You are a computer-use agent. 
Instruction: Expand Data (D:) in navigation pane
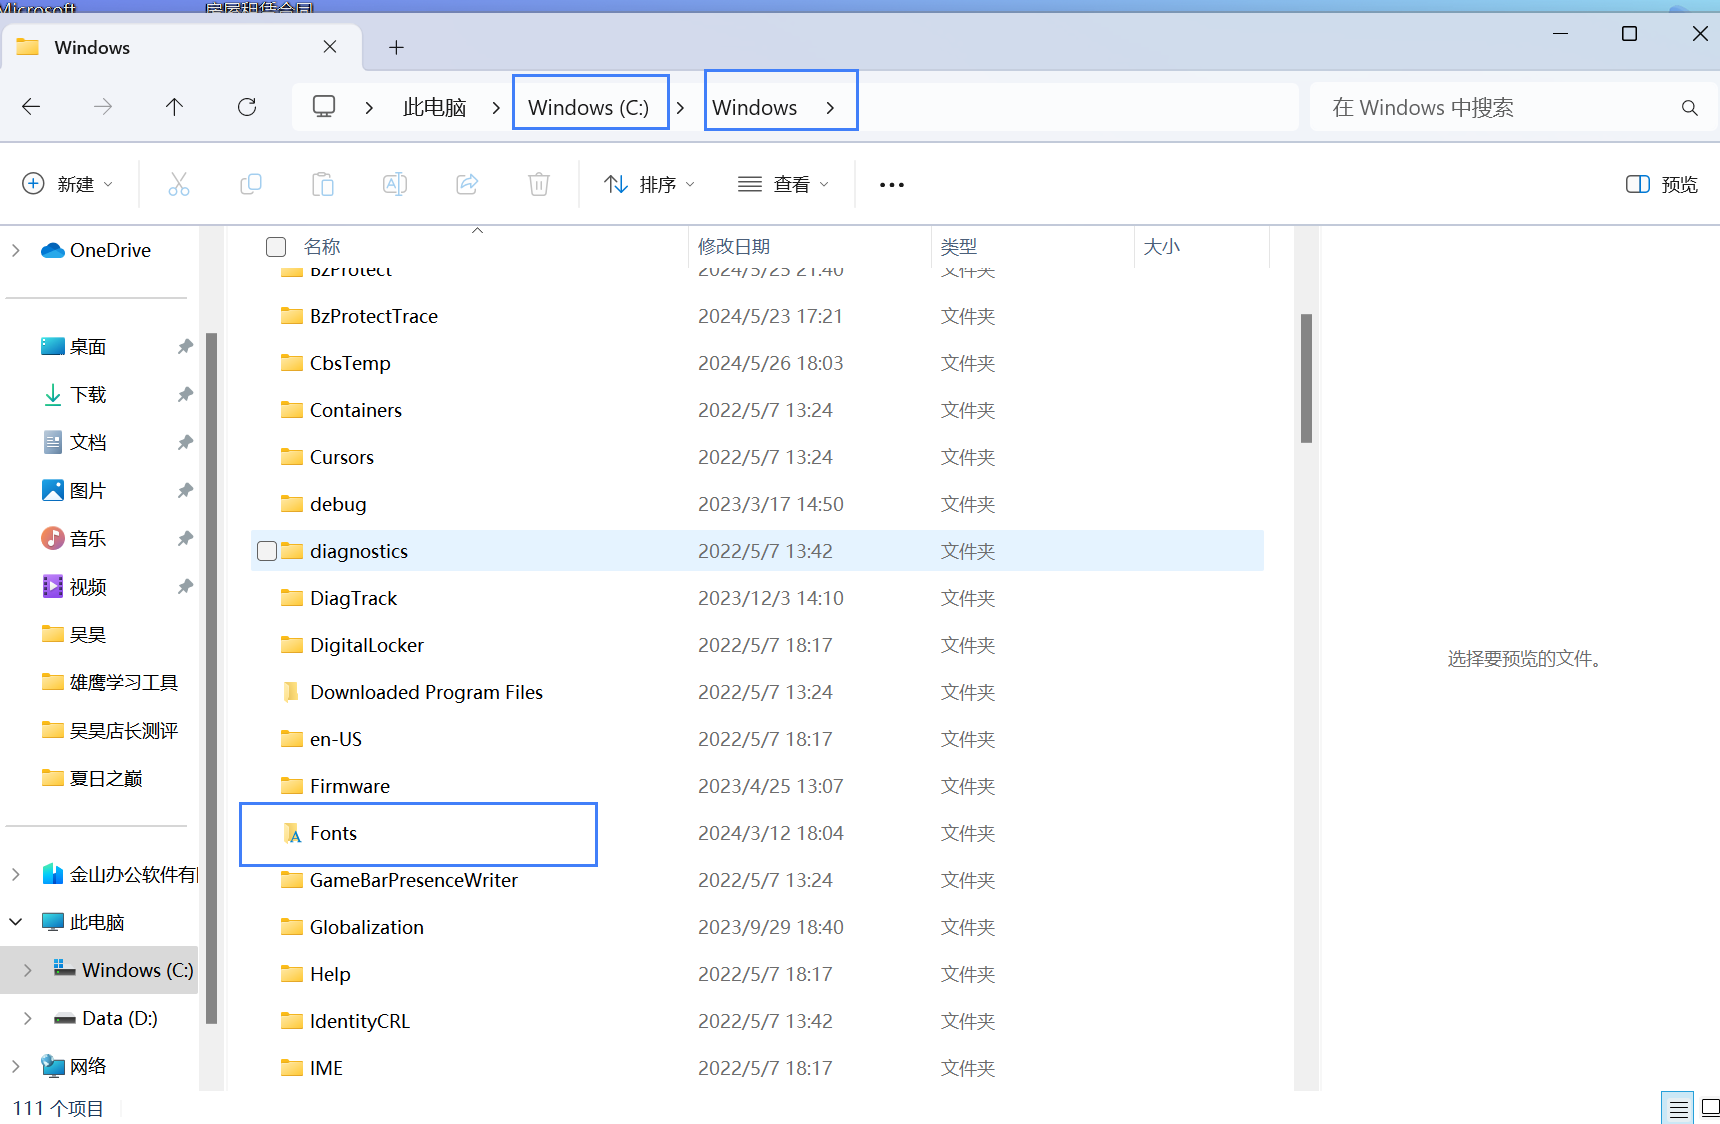tap(28, 1018)
